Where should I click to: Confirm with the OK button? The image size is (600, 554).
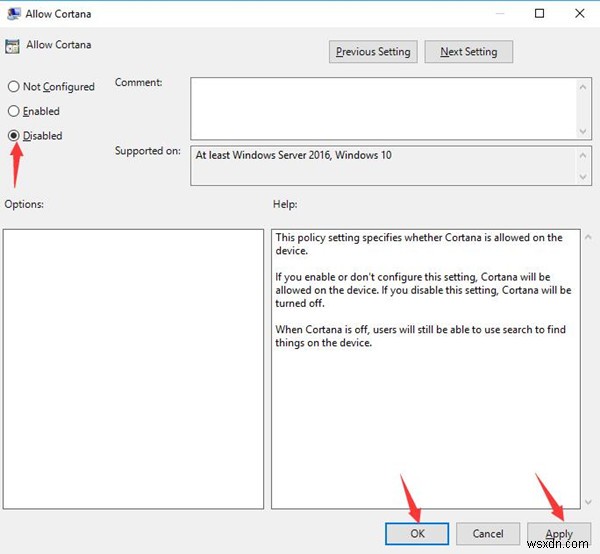click(417, 533)
